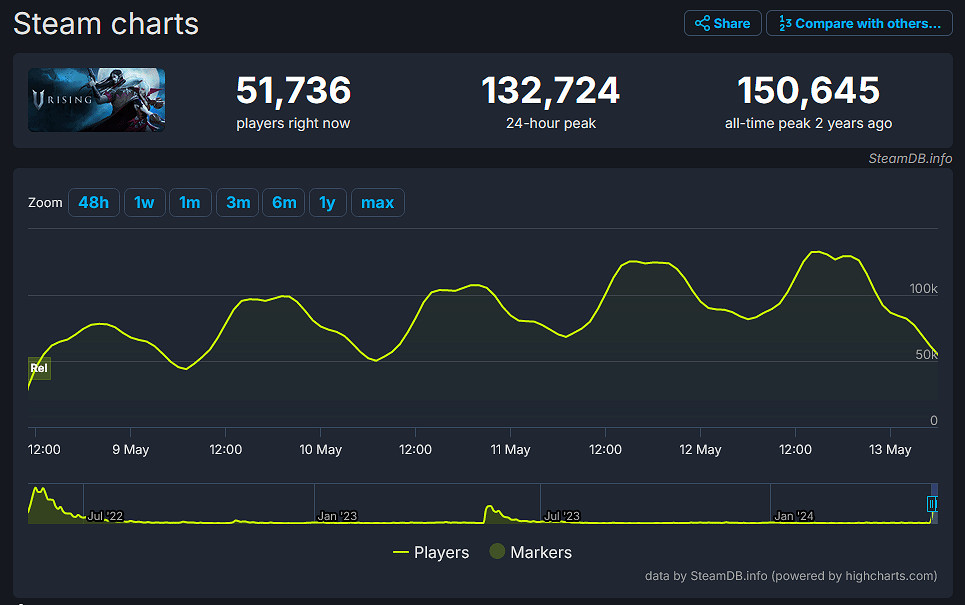Click the share icon in Share button

pyautogui.click(x=702, y=23)
